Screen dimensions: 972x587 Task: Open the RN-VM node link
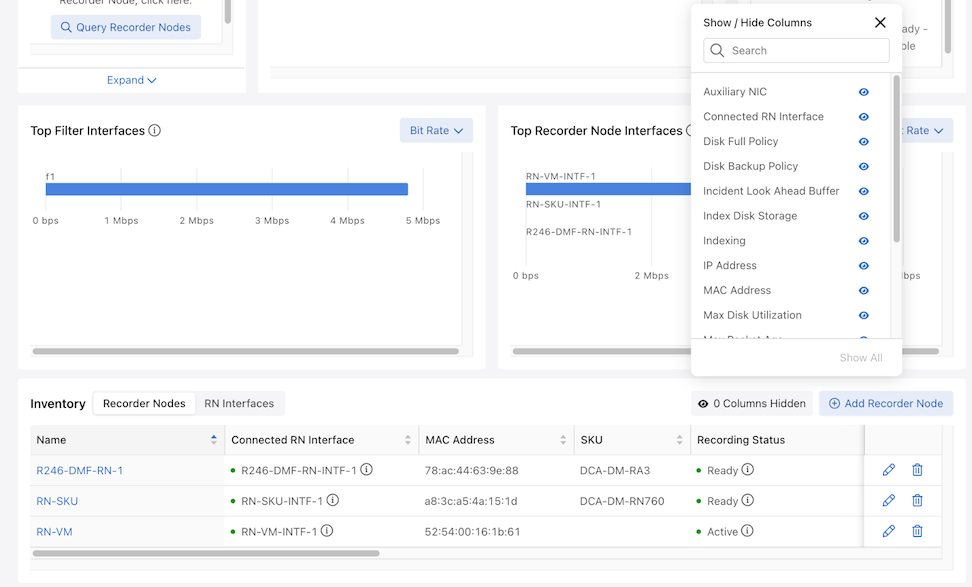54,532
